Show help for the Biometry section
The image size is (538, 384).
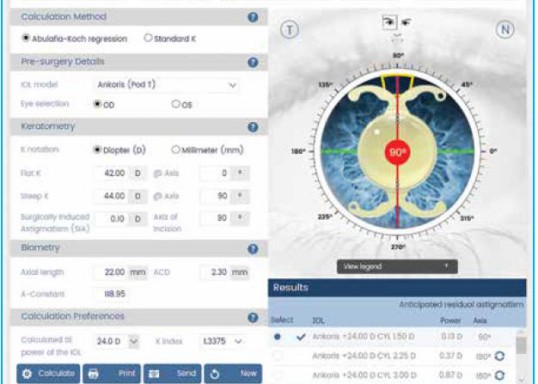point(253,249)
